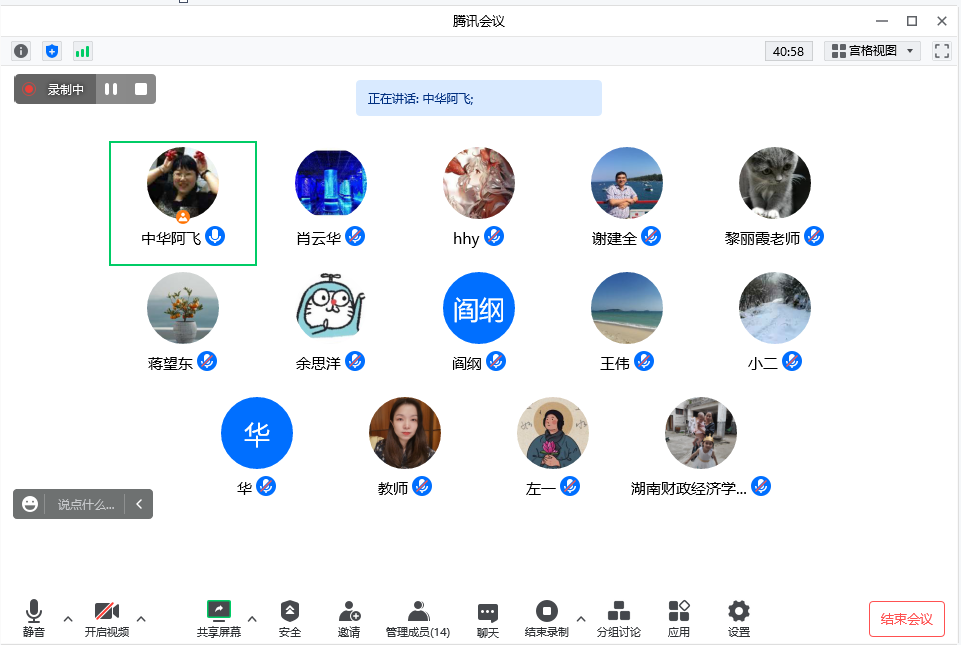Expand options arrow beside 共享屏幕

point(252,619)
